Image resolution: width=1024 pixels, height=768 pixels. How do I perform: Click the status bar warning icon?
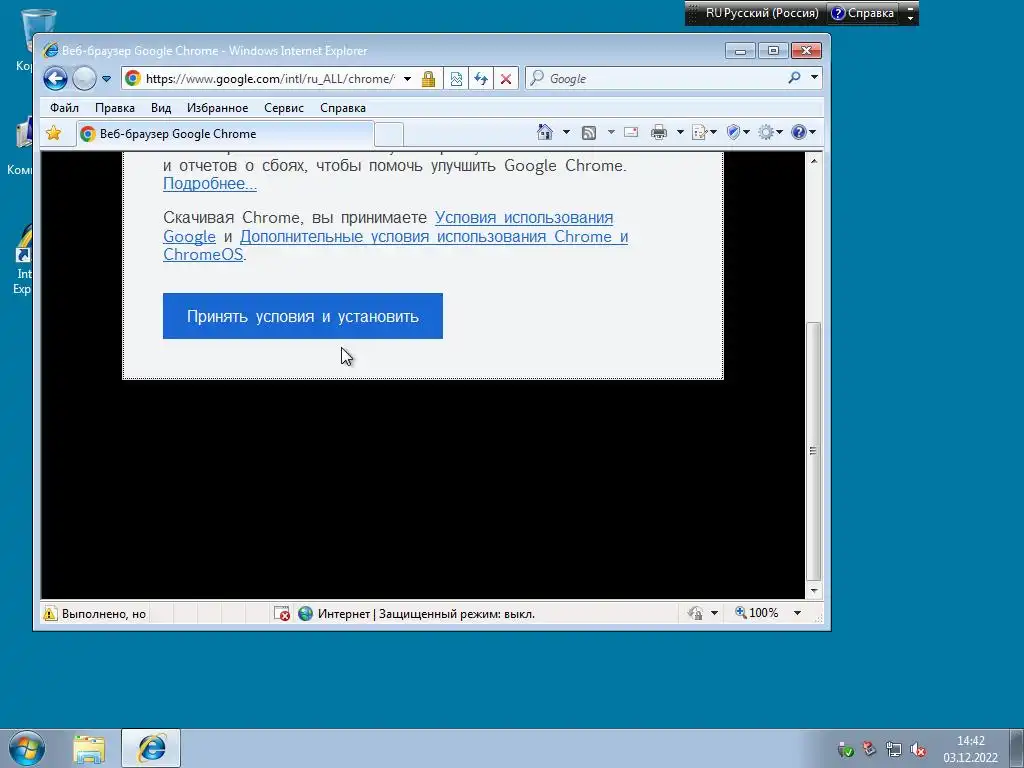click(x=50, y=613)
